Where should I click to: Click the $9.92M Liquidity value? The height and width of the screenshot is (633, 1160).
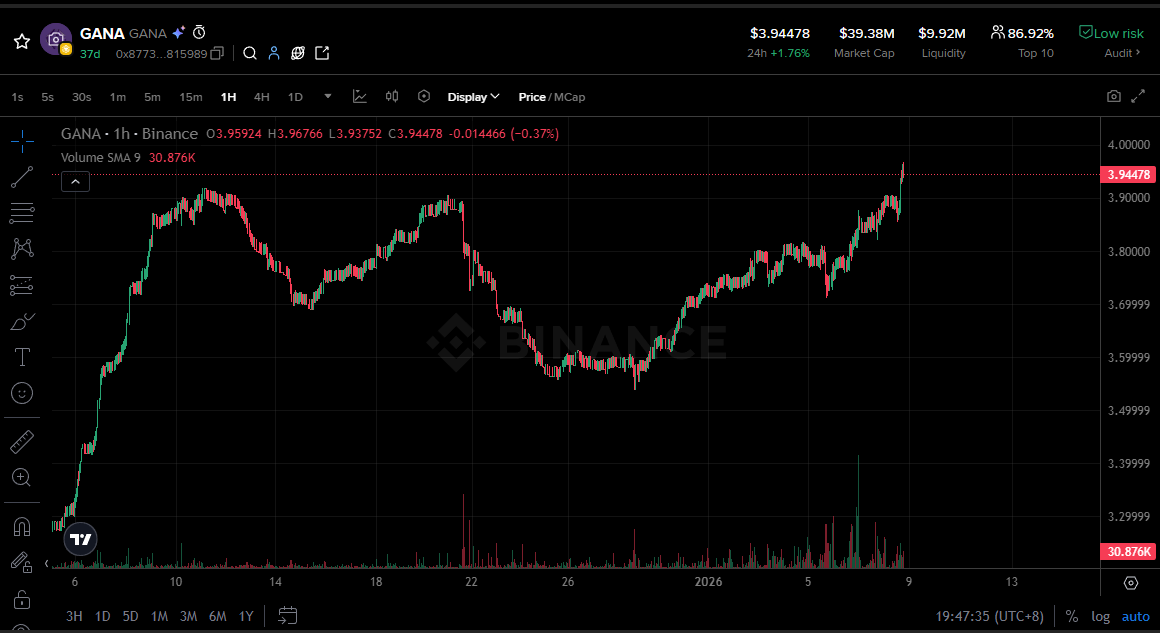coord(942,33)
